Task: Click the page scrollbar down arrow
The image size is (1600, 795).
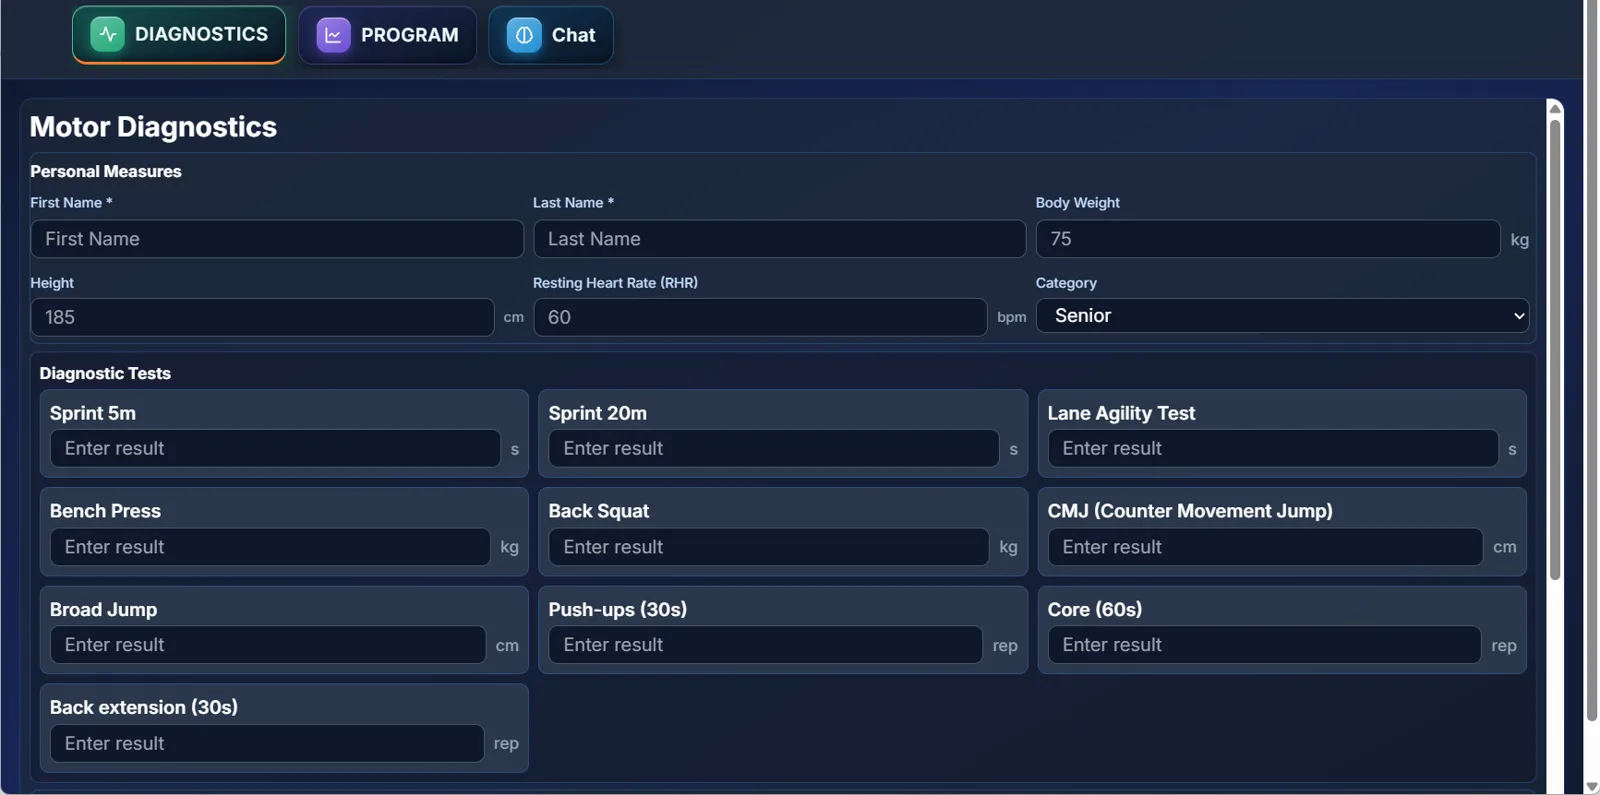Action: click(x=1592, y=787)
